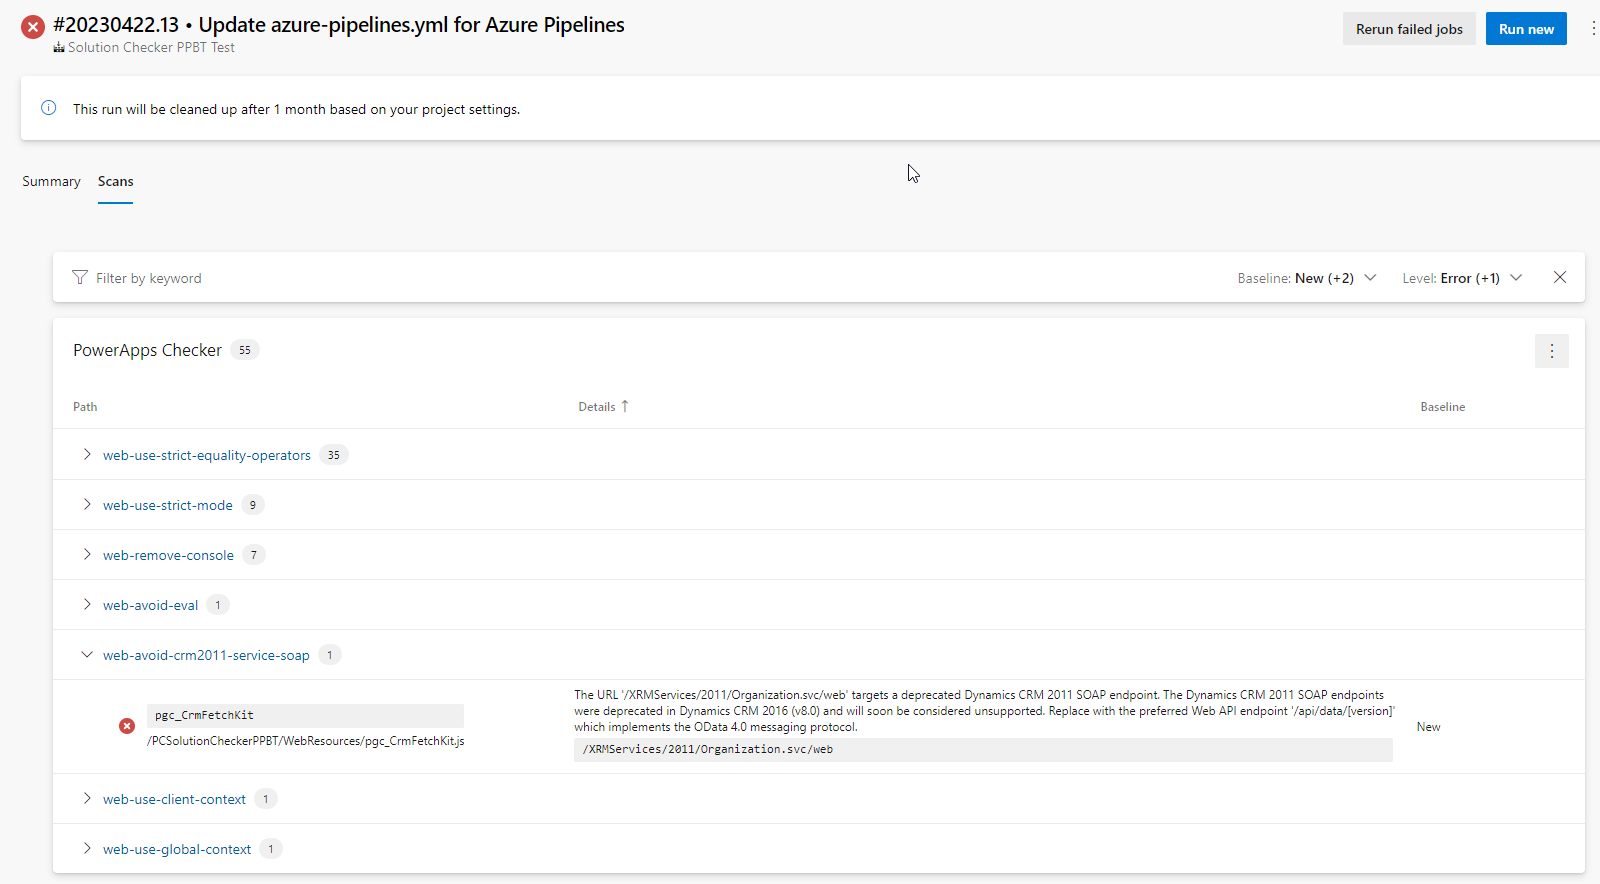1600x884 pixels.
Task: Click the Baseline column header
Action: click(x=1442, y=407)
